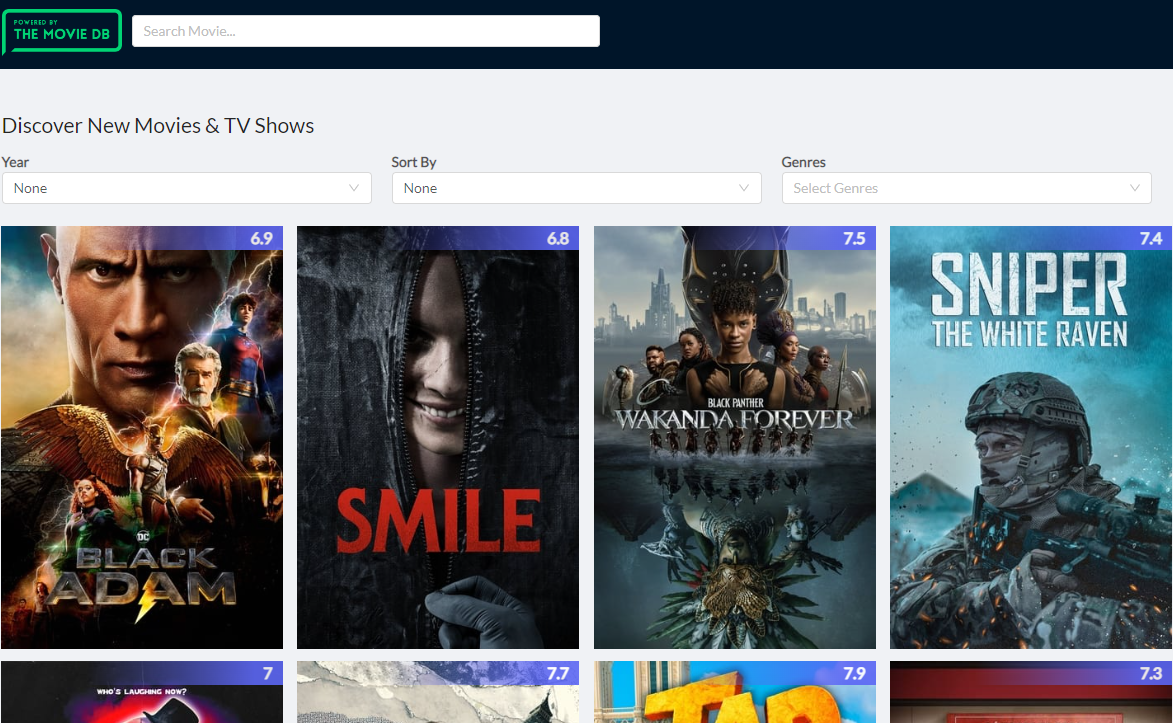Viewport: 1173px width, 723px height.
Task: Click the Genres dropdown chevron arrow
Action: (1135, 188)
